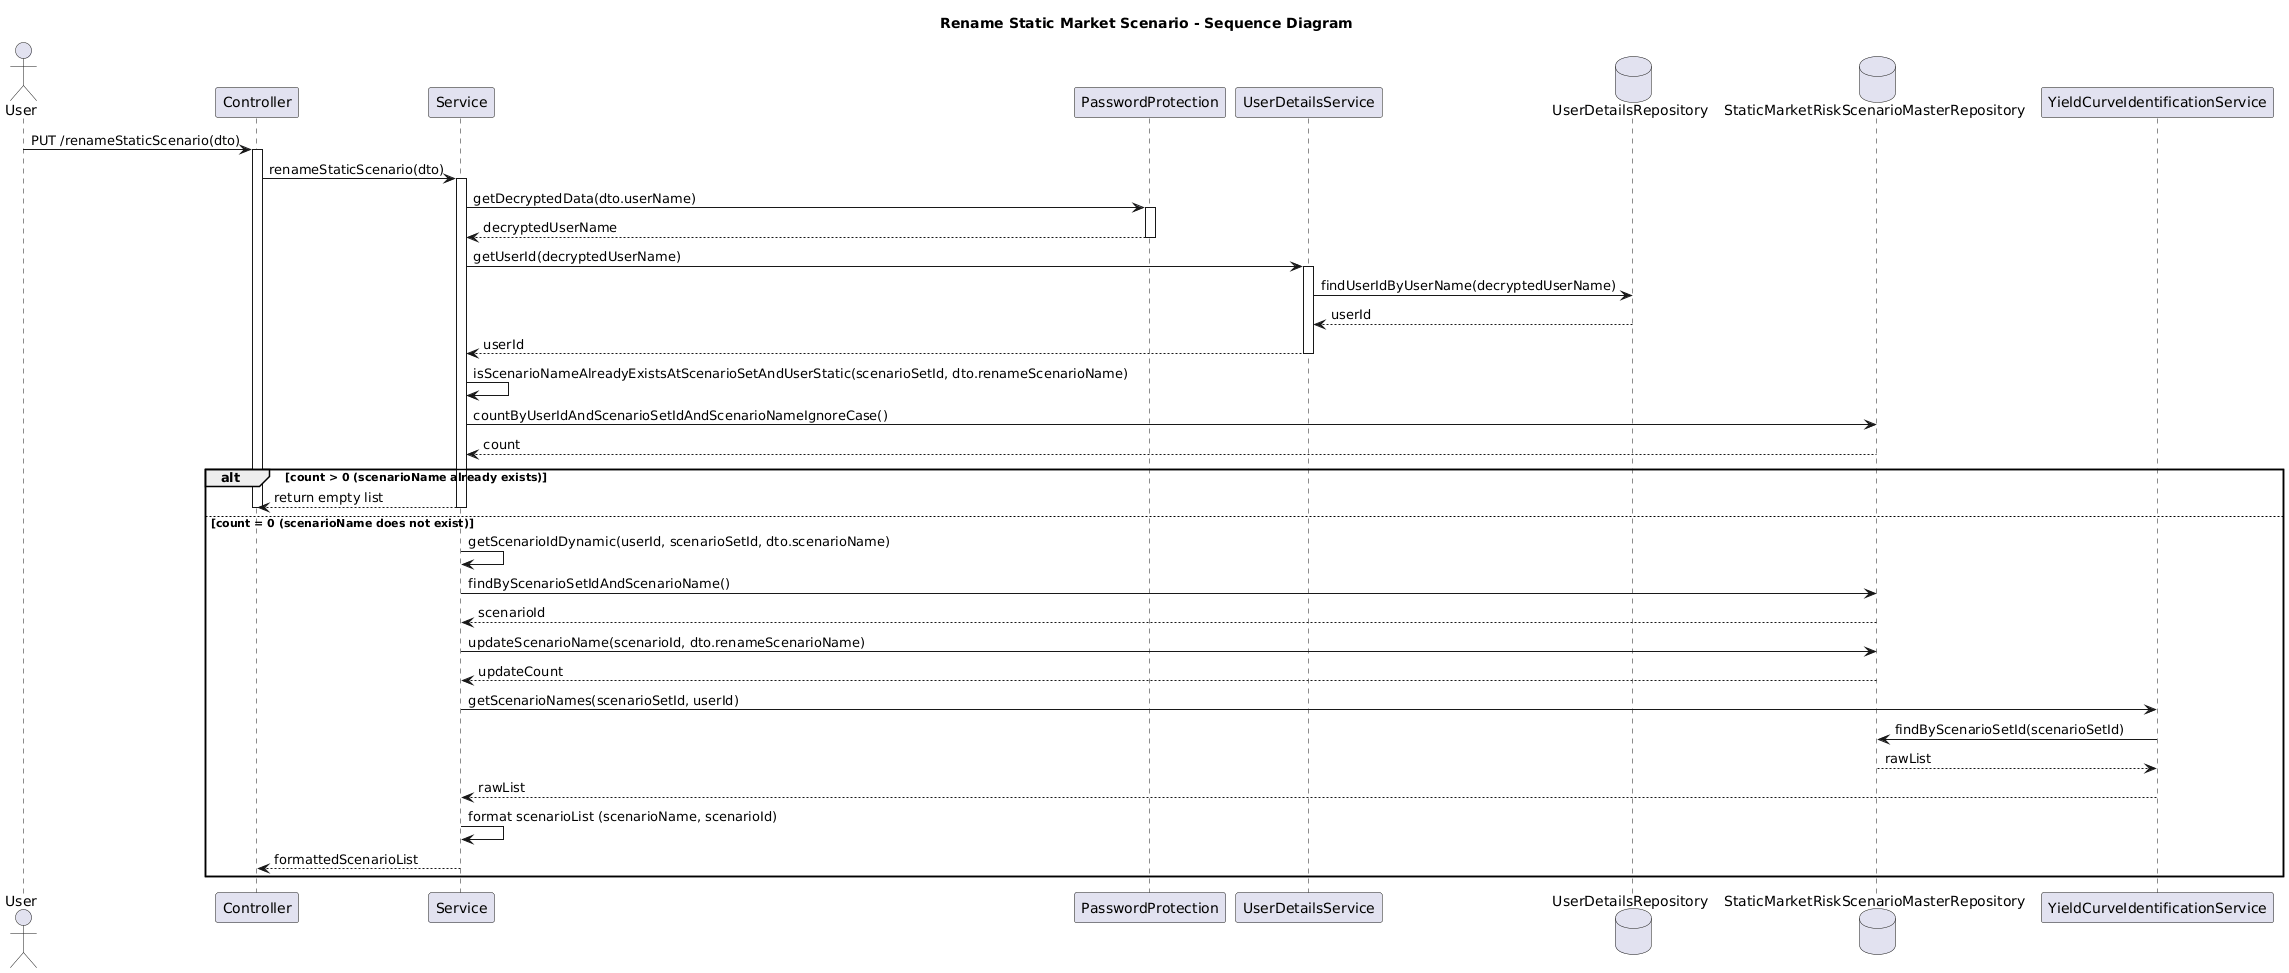
Task: Click 'findByScenarioSetIdAndScenarioName()' message
Action: 599,584
